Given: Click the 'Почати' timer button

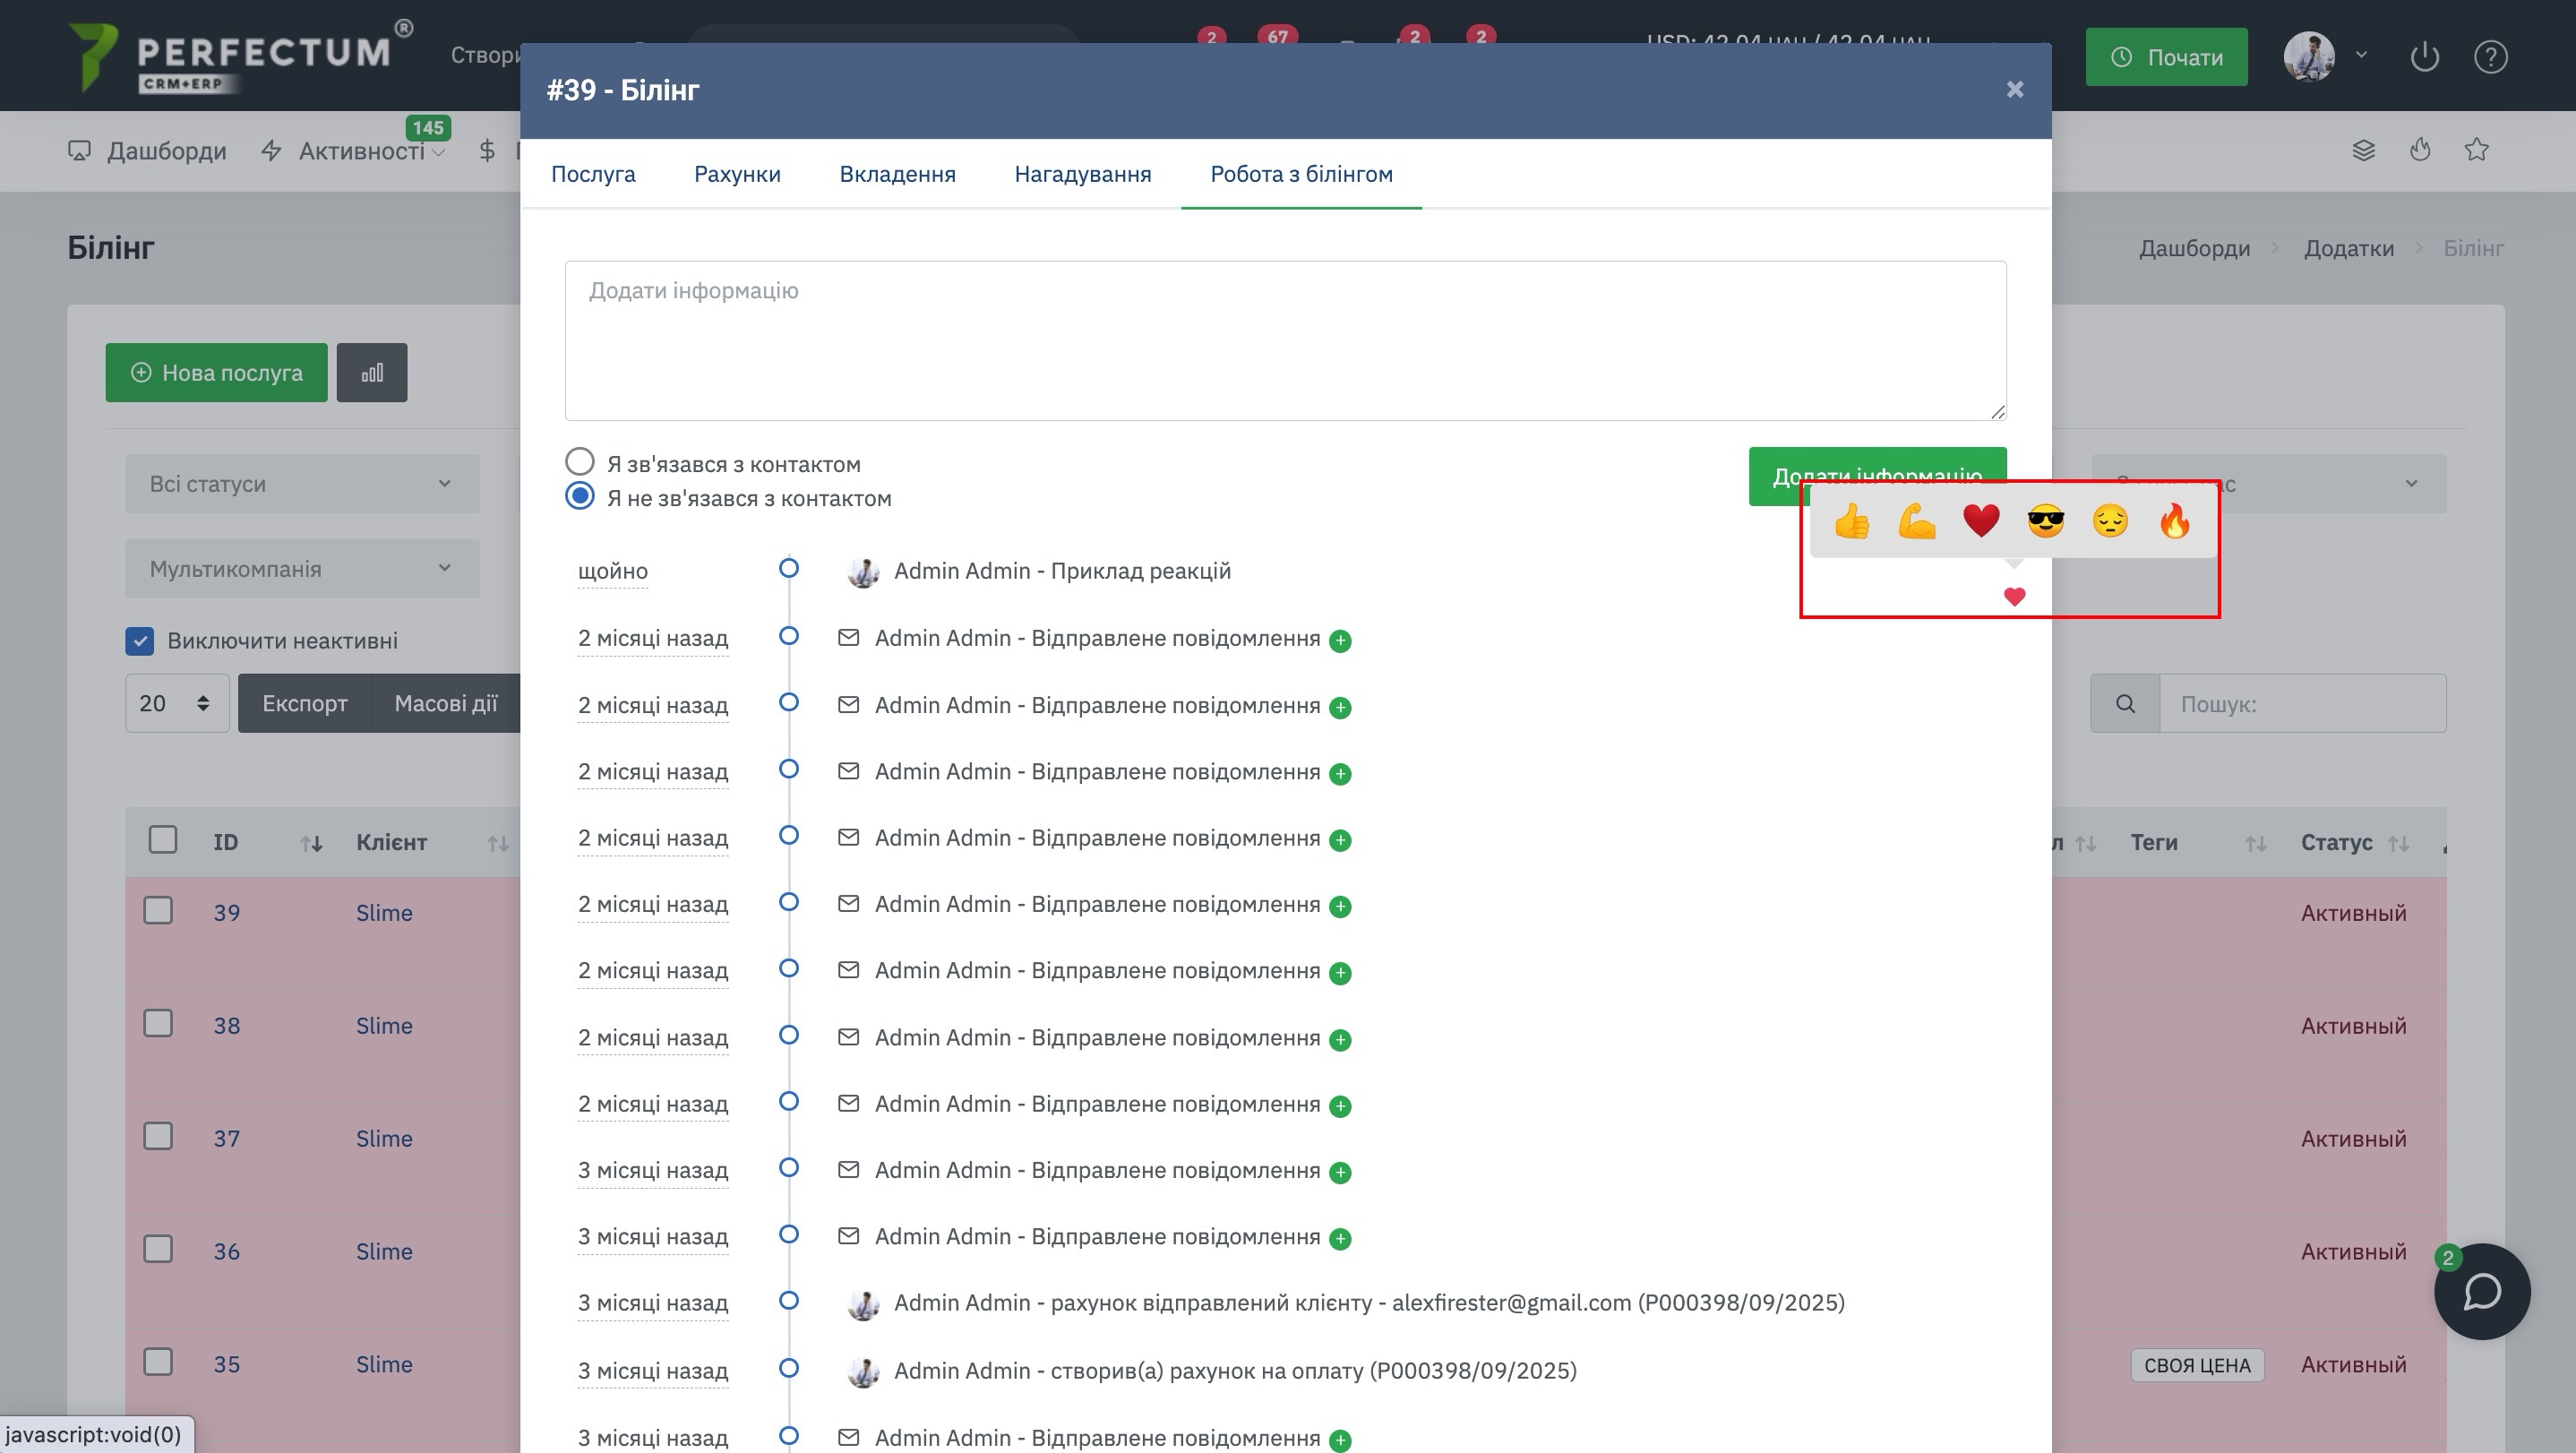Looking at the screenshot, I should (x=2166, y=57).
